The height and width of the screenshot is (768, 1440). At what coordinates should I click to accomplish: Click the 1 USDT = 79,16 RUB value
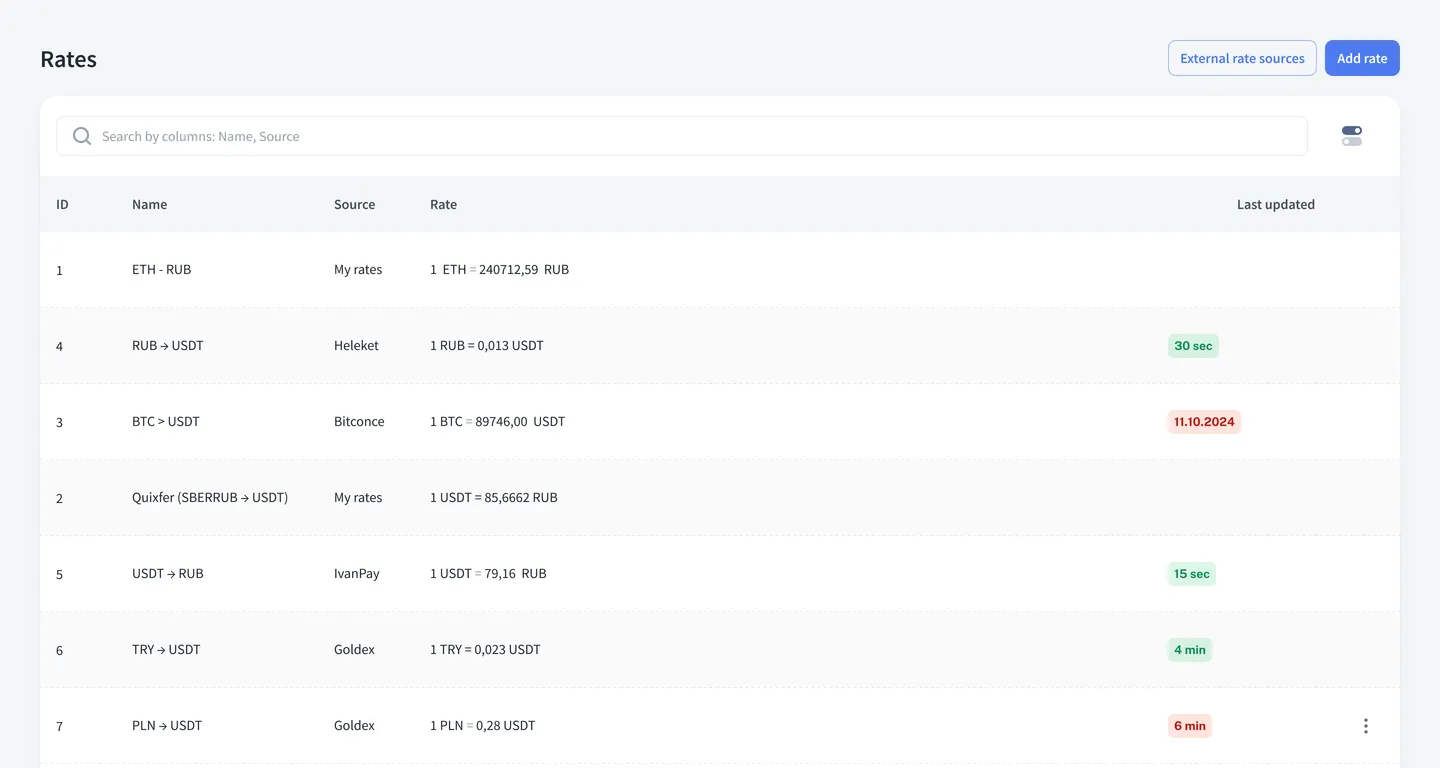click(x=488, y=574)
